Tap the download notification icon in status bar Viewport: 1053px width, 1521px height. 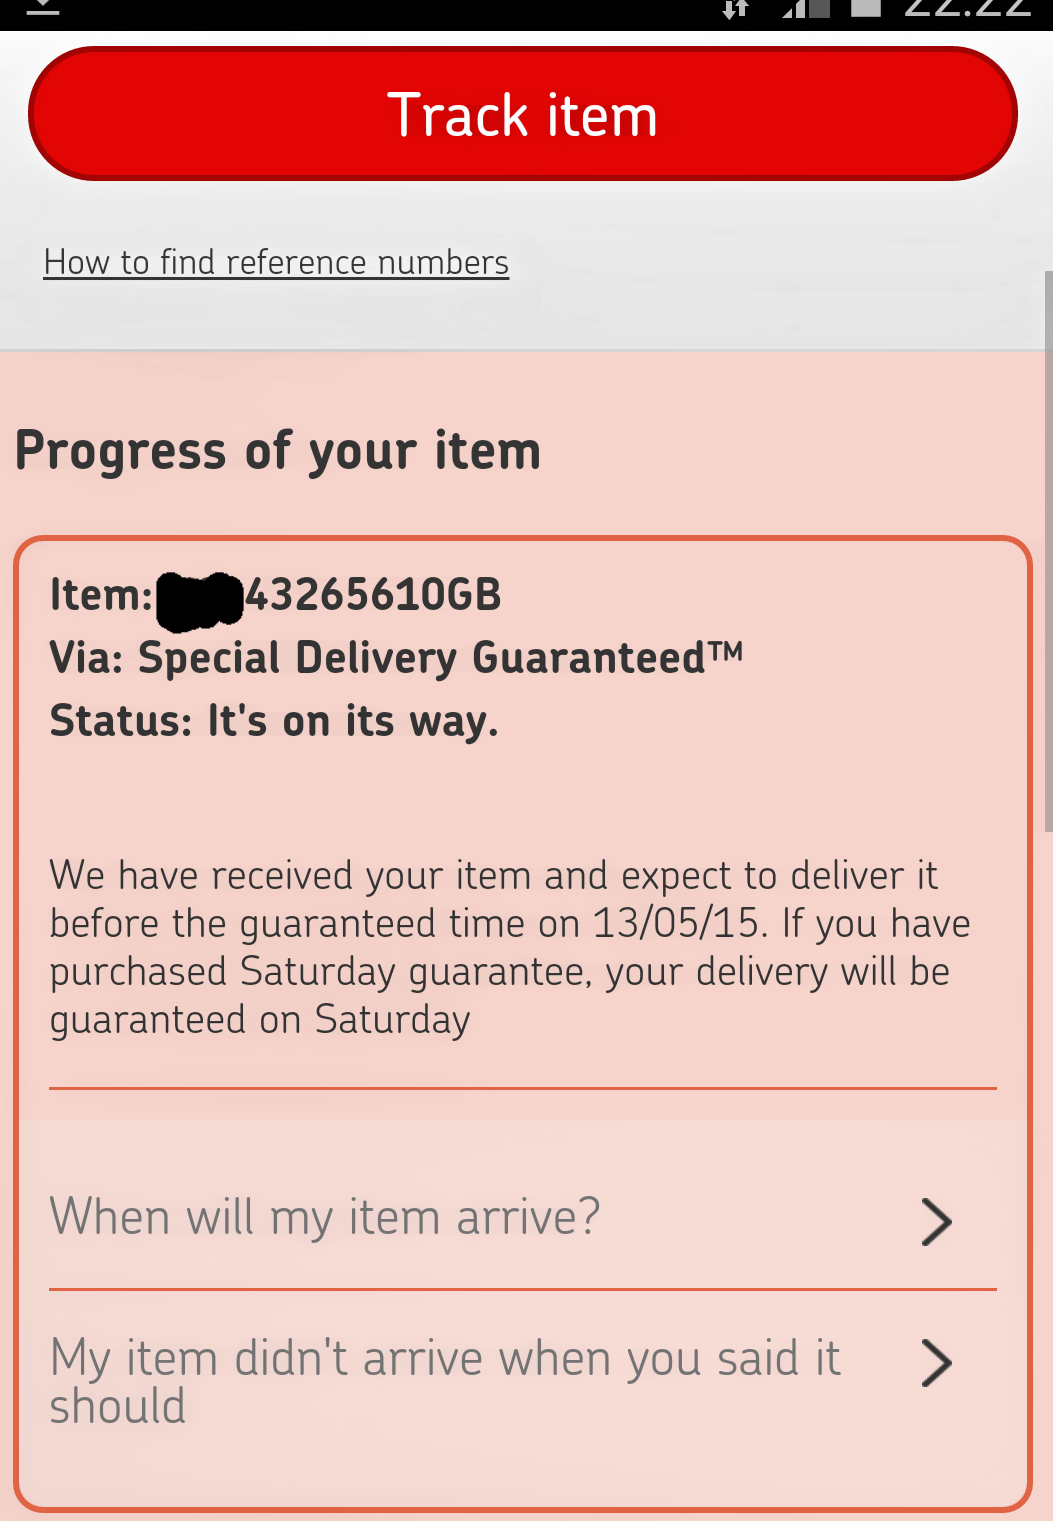tap(42, 8)
